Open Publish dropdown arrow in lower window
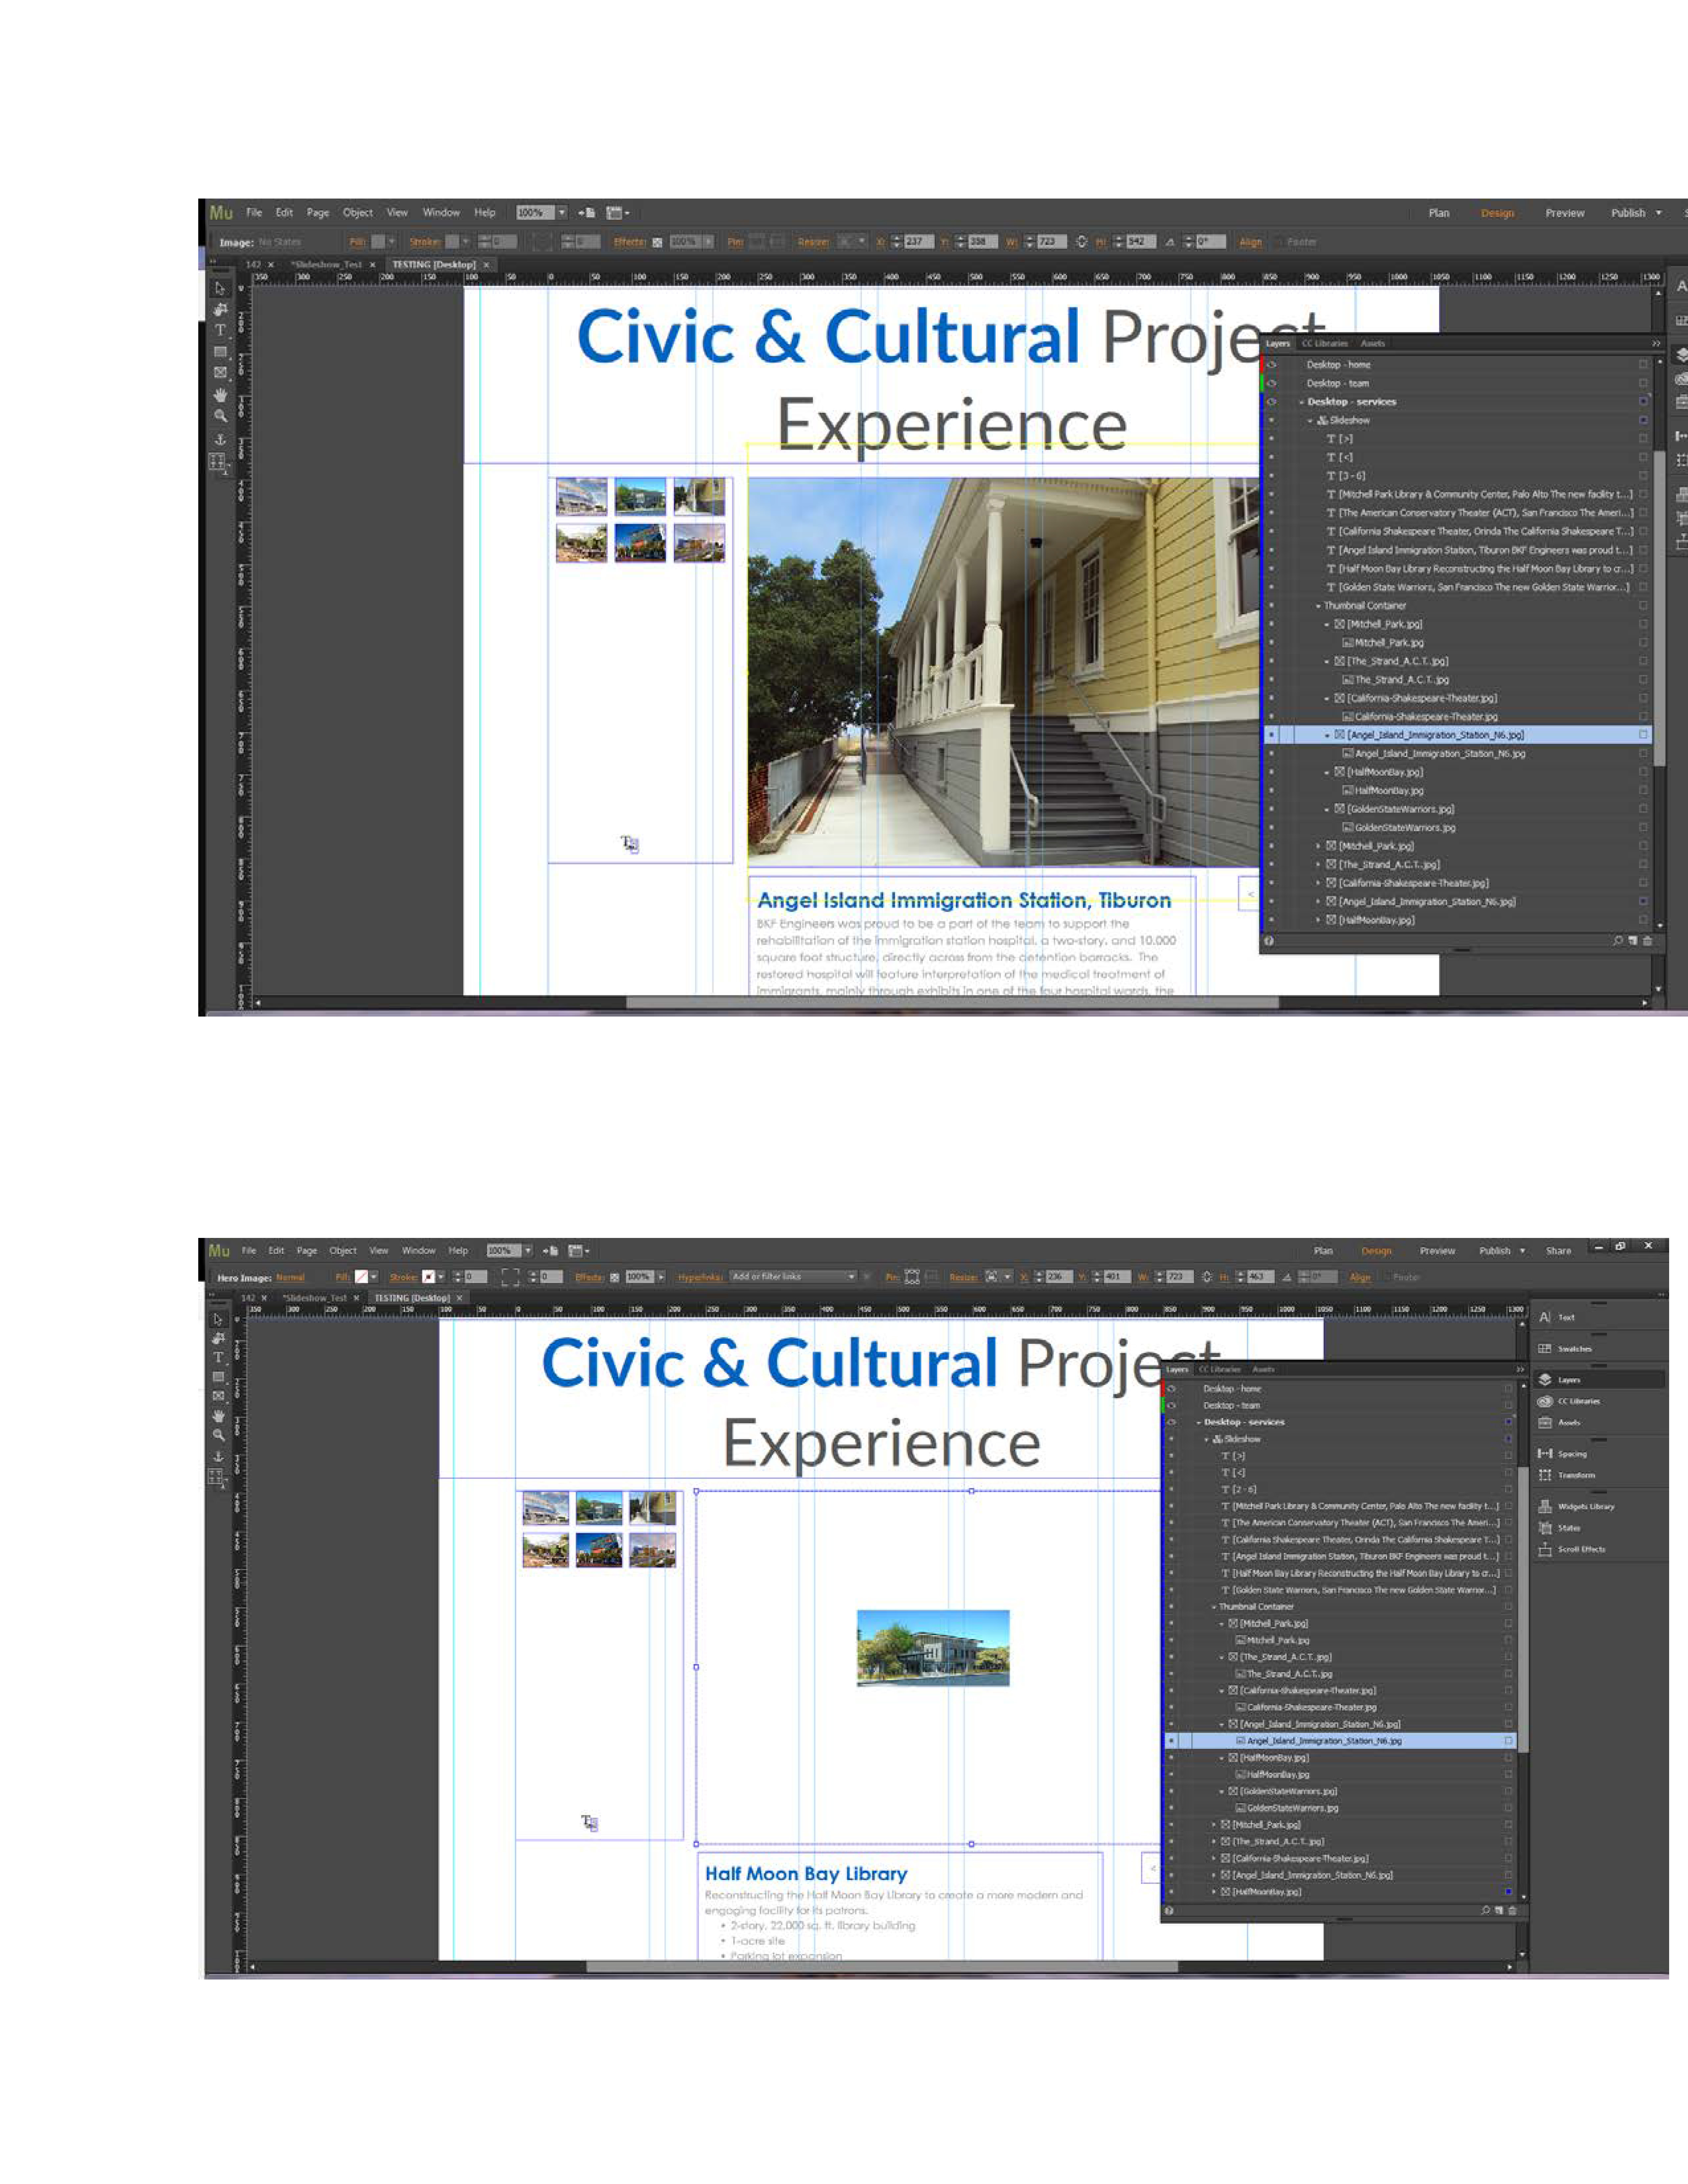This screenshot has width=1688, height=2184. pyautogui.click(x=1523, y=1251)
